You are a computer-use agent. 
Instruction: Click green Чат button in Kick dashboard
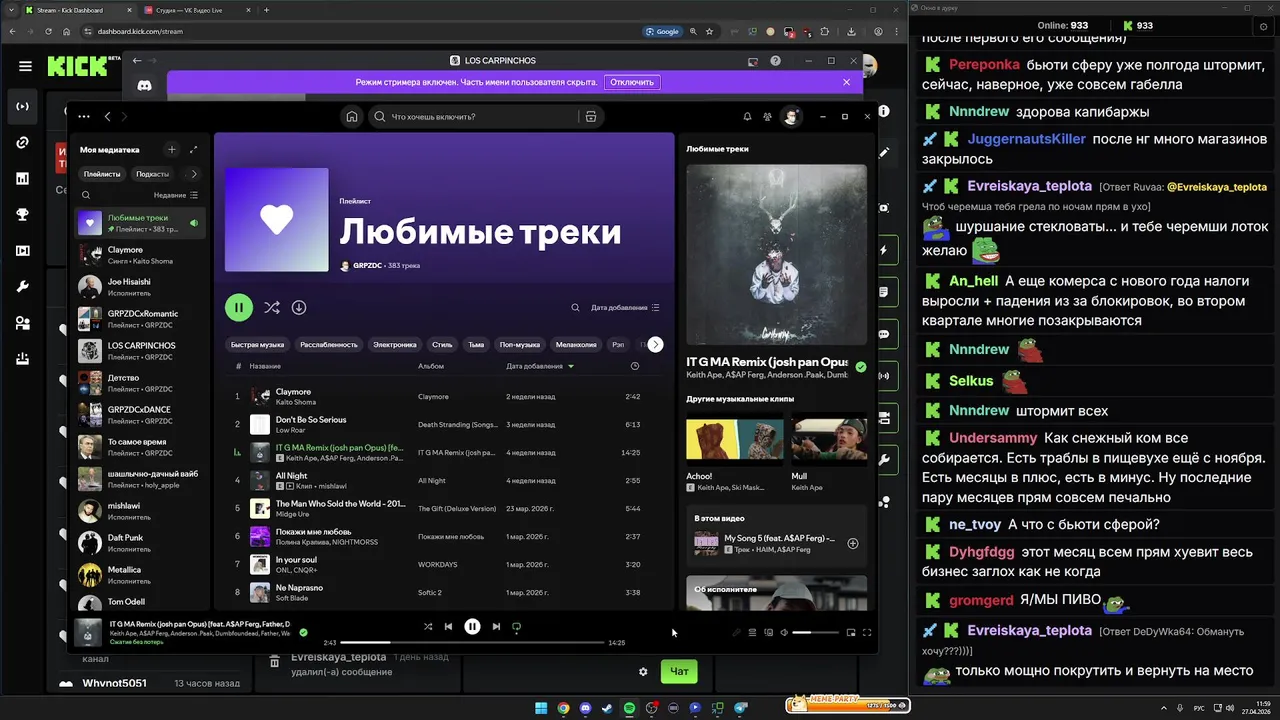tap(679, 671)
